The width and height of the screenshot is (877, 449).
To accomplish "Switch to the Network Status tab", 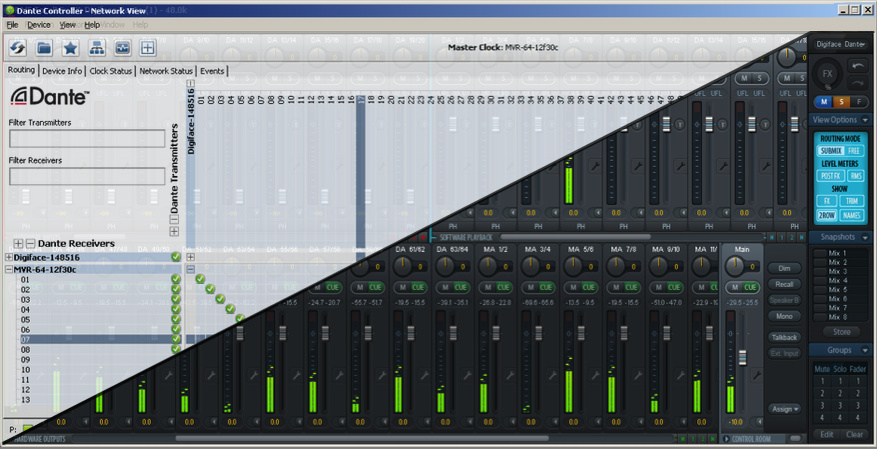I will pyautogui.click(x=166, y=71).
